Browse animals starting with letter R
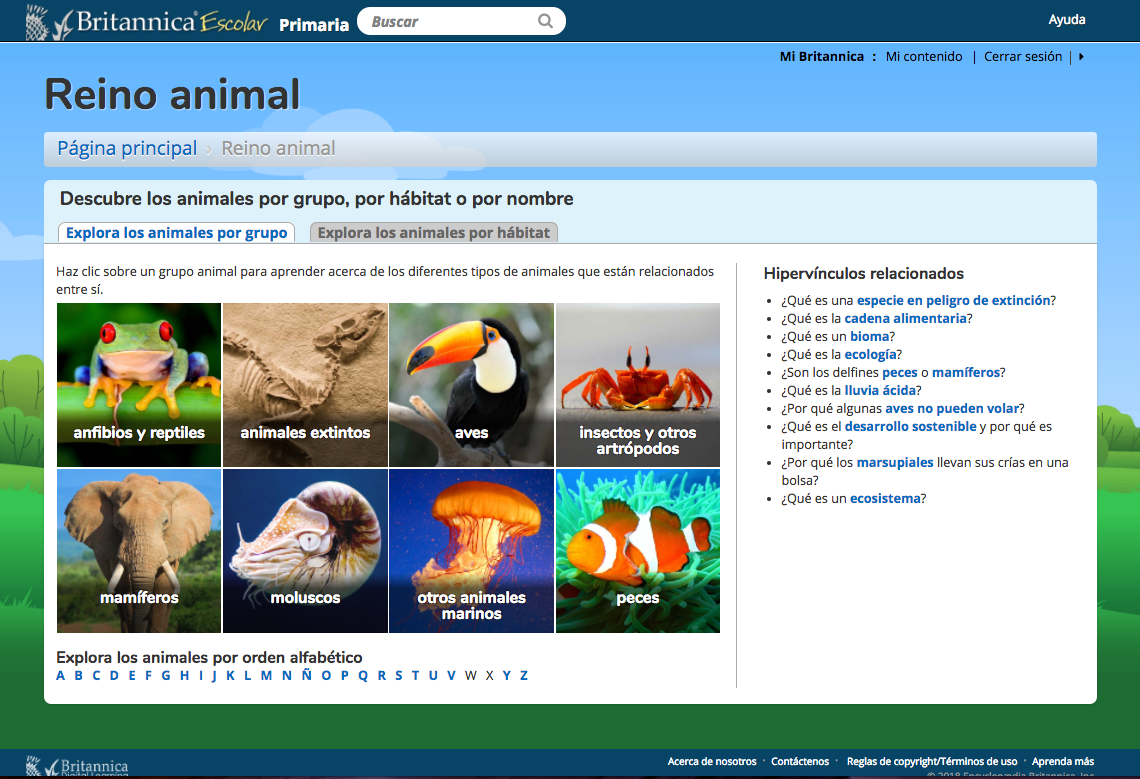The width and height of the screenshot is (1140, 779). (x=382, y=676)
